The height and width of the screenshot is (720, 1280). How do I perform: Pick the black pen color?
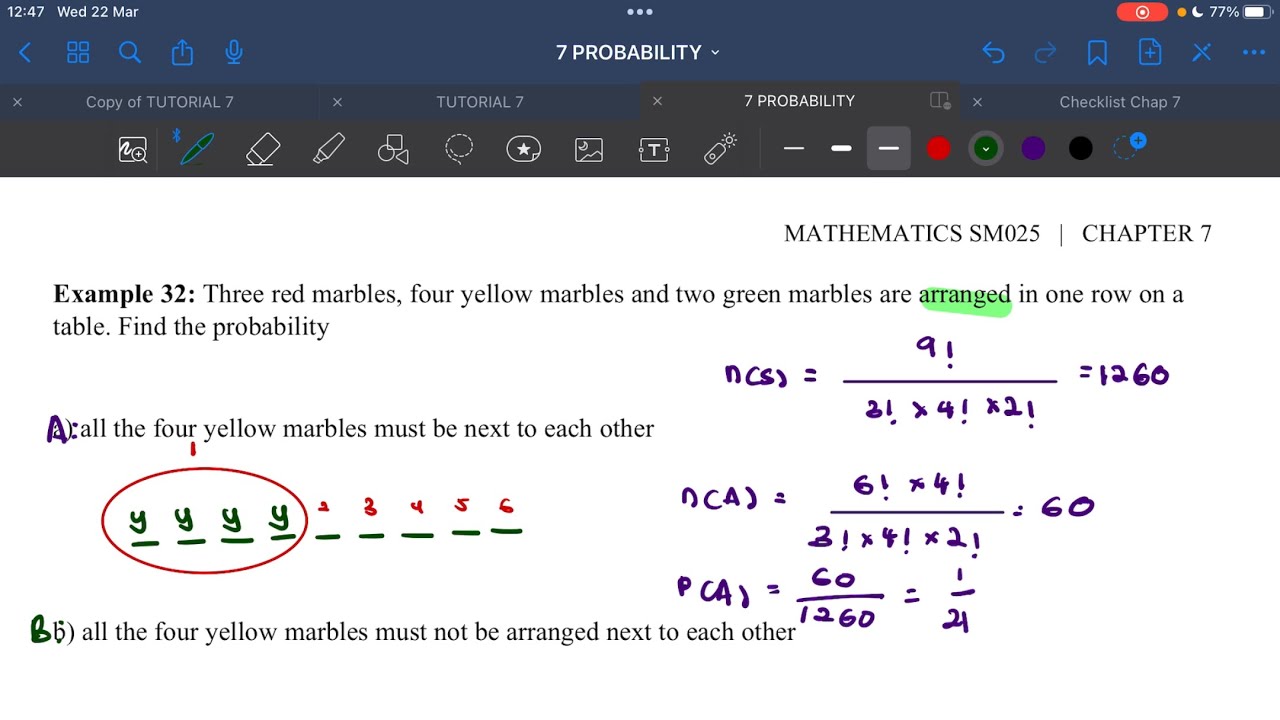tap(1081, 149)
